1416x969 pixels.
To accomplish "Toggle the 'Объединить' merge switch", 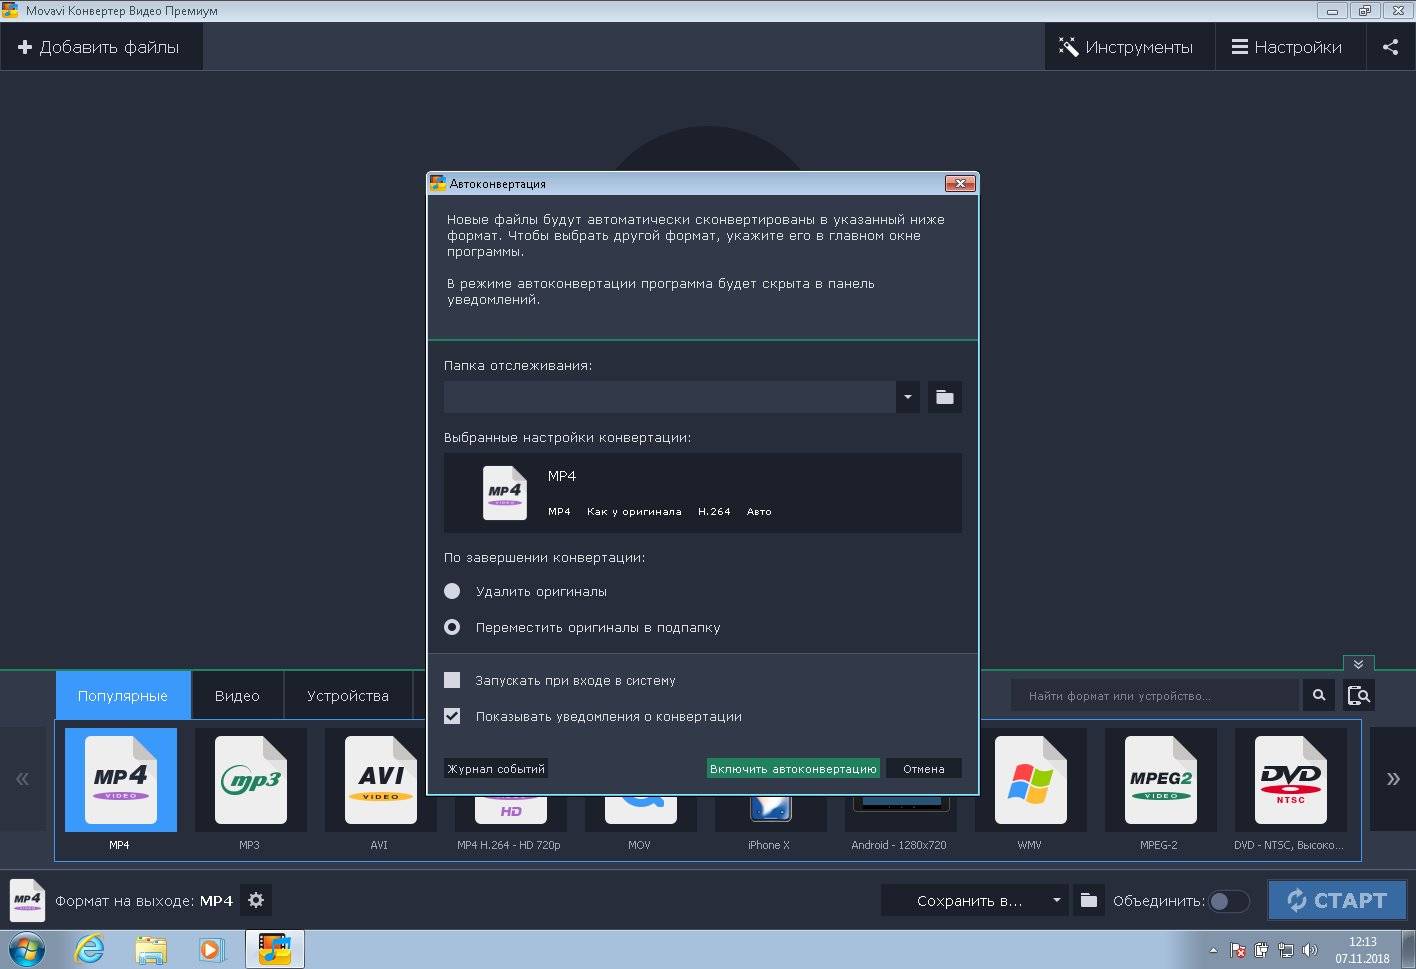I will tap(1228, 901).
